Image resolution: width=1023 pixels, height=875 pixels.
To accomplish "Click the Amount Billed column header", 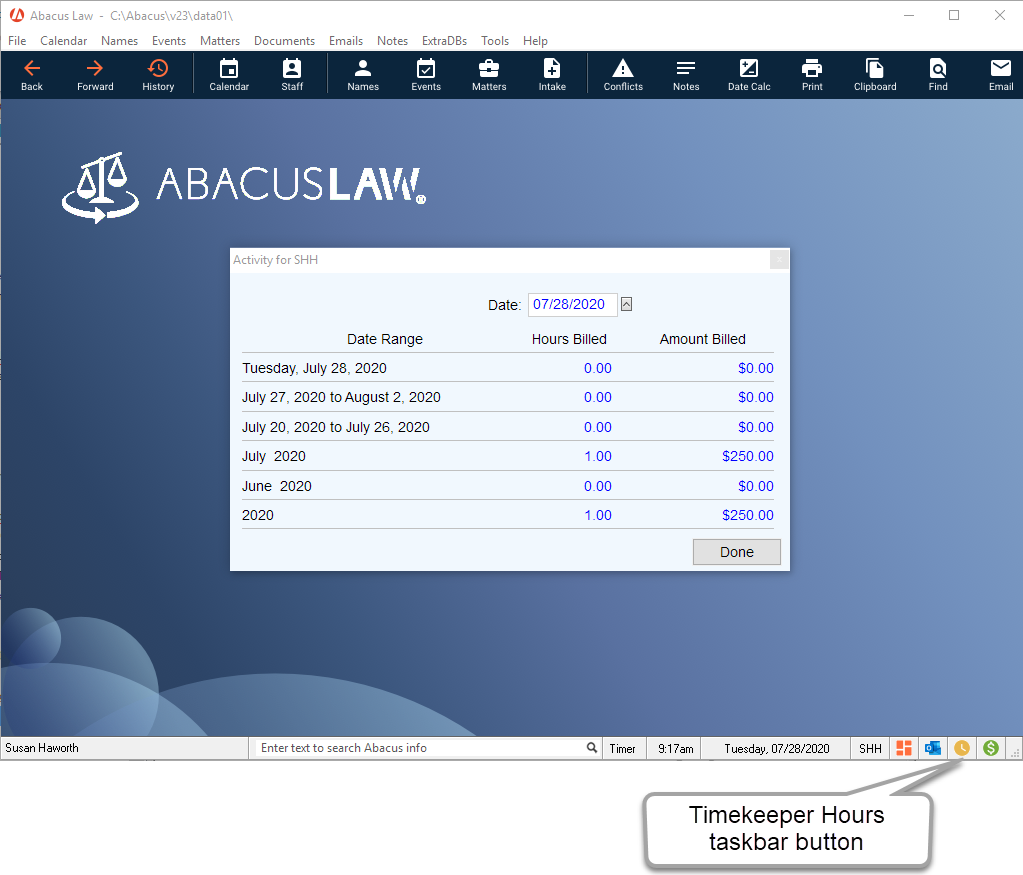I will [x=702, y=339].
